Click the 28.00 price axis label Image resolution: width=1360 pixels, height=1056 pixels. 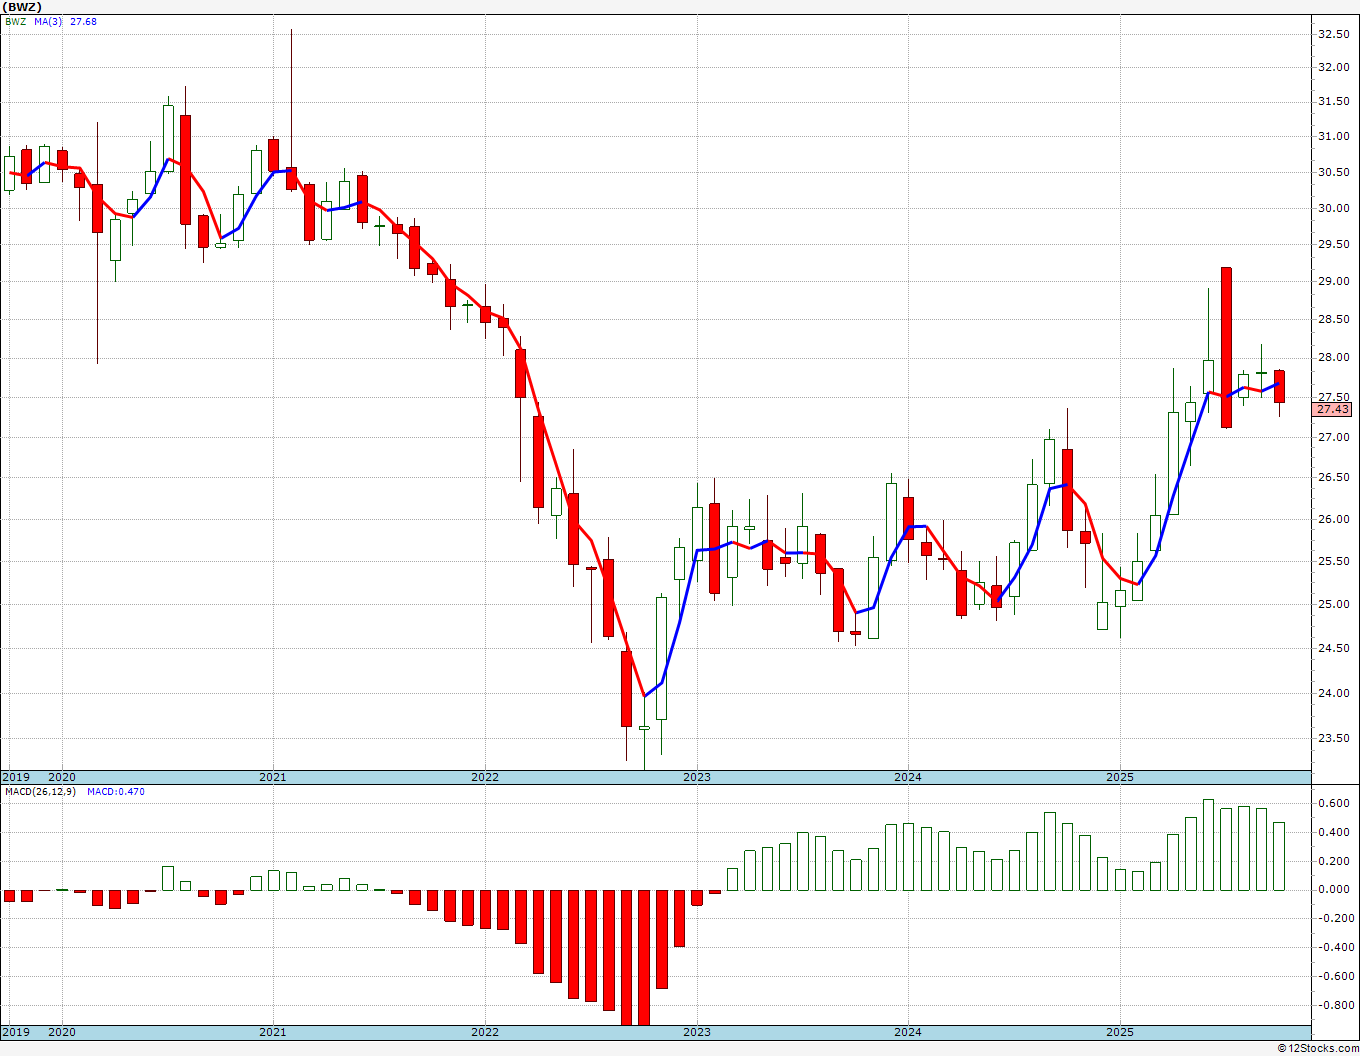[x=1333, y=358]
